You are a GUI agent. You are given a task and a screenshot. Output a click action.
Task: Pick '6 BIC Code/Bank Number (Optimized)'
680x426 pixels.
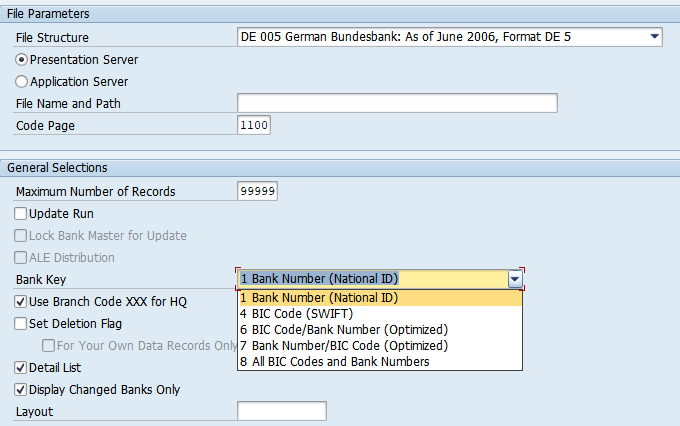pos(379,330)
